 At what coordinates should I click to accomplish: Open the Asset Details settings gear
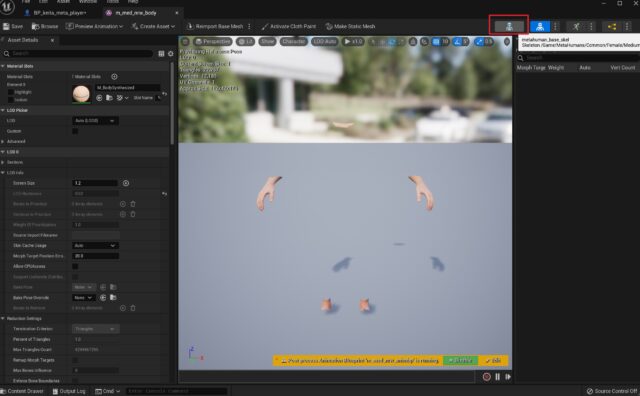coord(171,53)
